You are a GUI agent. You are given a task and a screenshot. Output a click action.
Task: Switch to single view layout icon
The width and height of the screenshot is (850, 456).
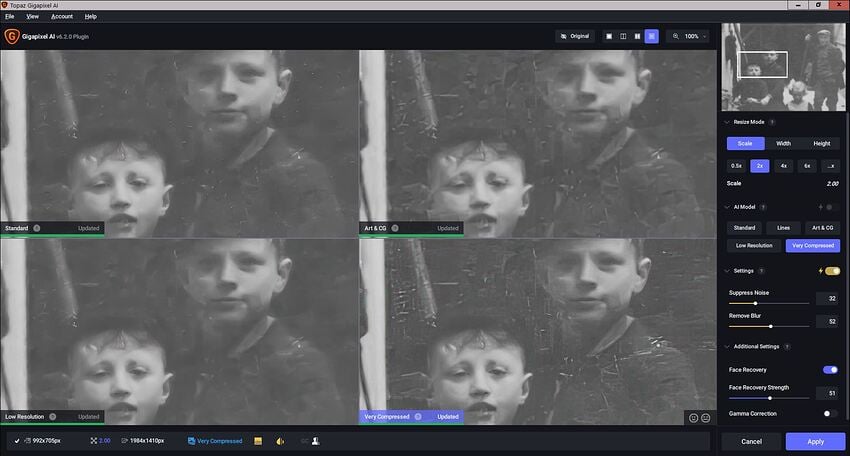[x=607, y=36]
